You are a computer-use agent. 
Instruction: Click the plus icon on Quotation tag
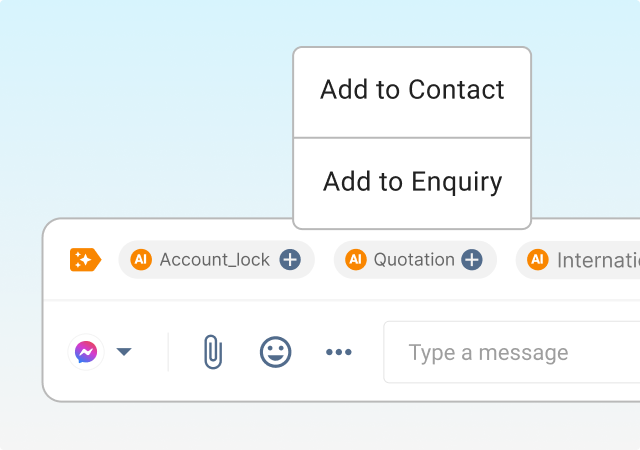(472, 260)
